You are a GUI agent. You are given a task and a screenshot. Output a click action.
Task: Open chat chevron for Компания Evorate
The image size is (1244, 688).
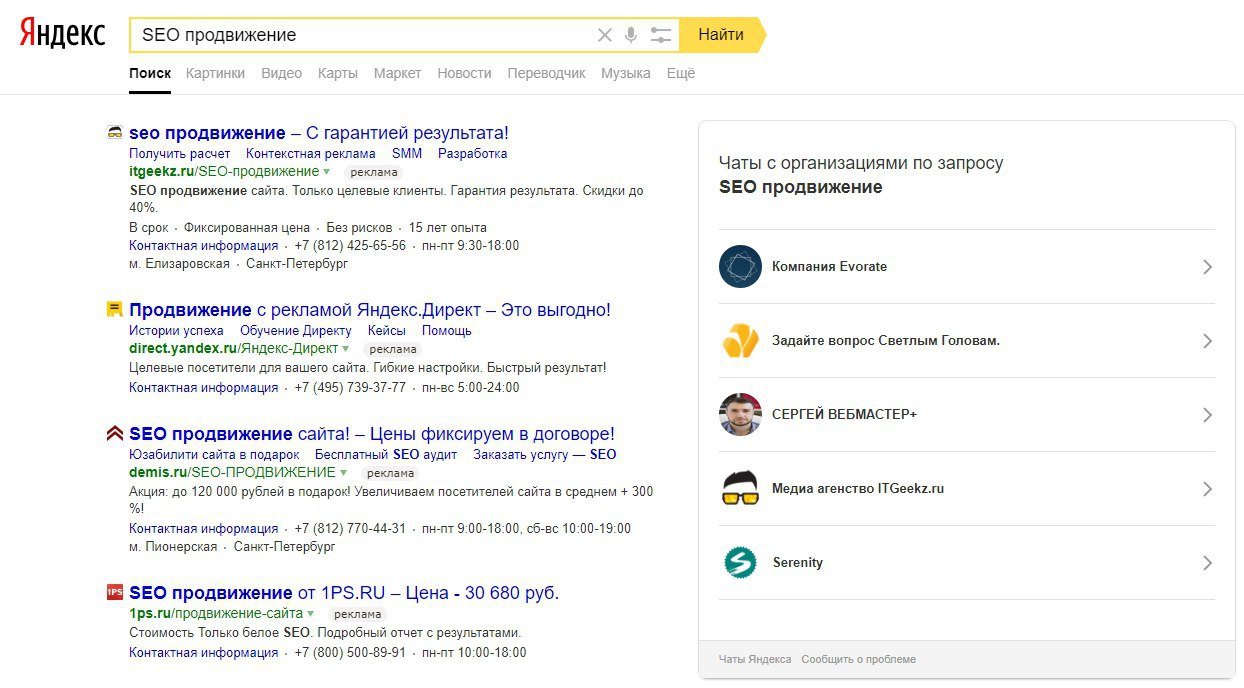click(1207, 267)
